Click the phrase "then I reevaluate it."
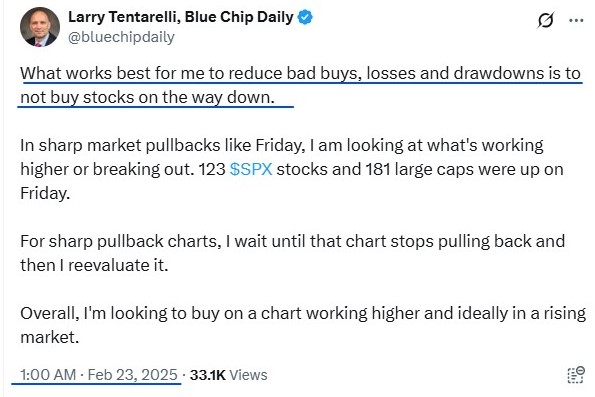Screen dimensions: 595x397 click(94, 265)
